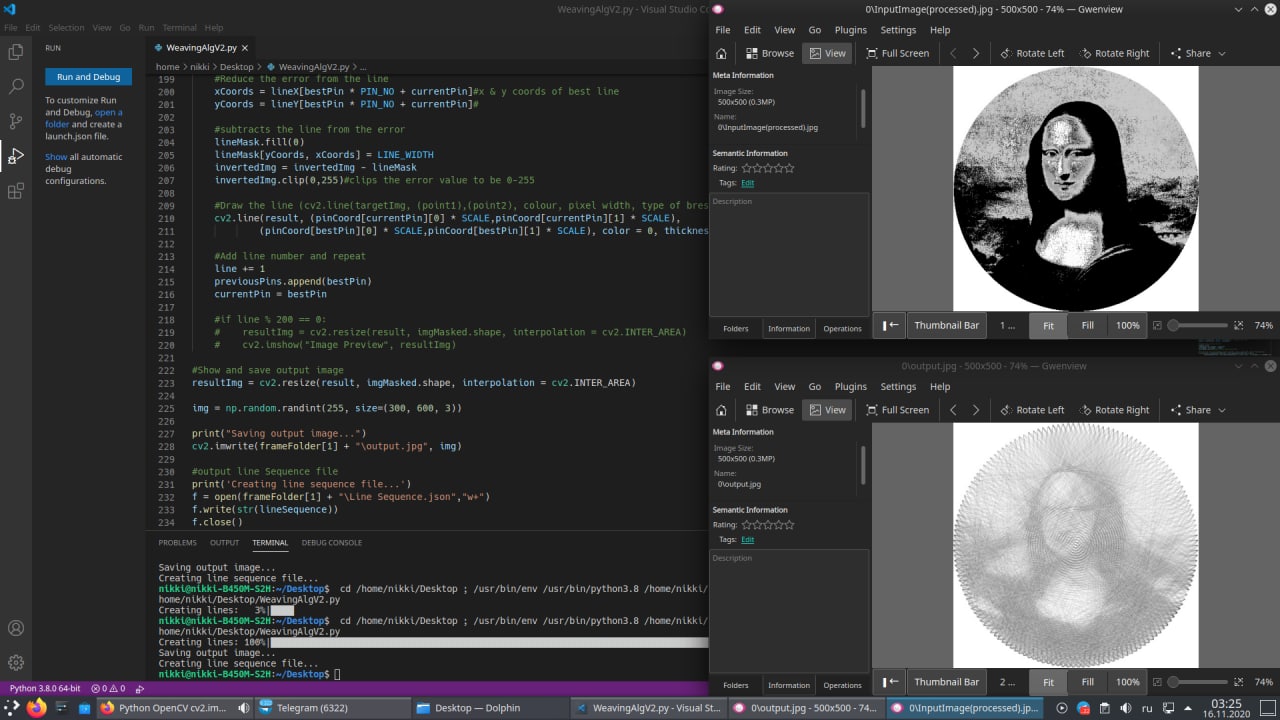
Task: Toggle Thumbnail Bar in InputImage window
Action: [x=946, y=325]
